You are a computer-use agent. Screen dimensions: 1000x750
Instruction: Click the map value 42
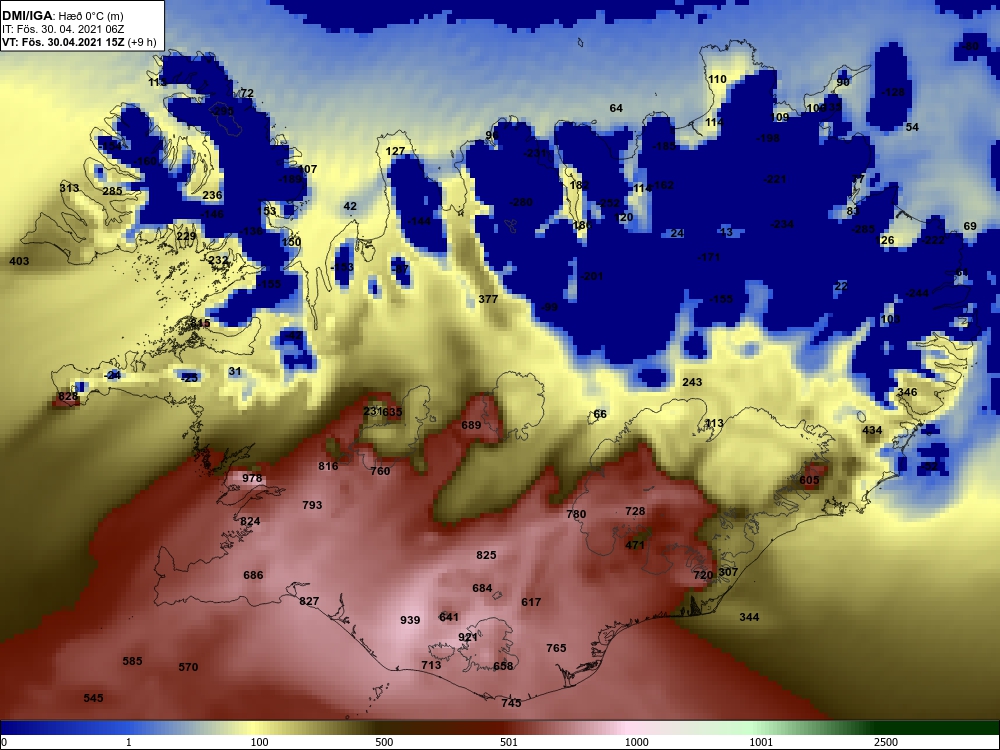350,207
